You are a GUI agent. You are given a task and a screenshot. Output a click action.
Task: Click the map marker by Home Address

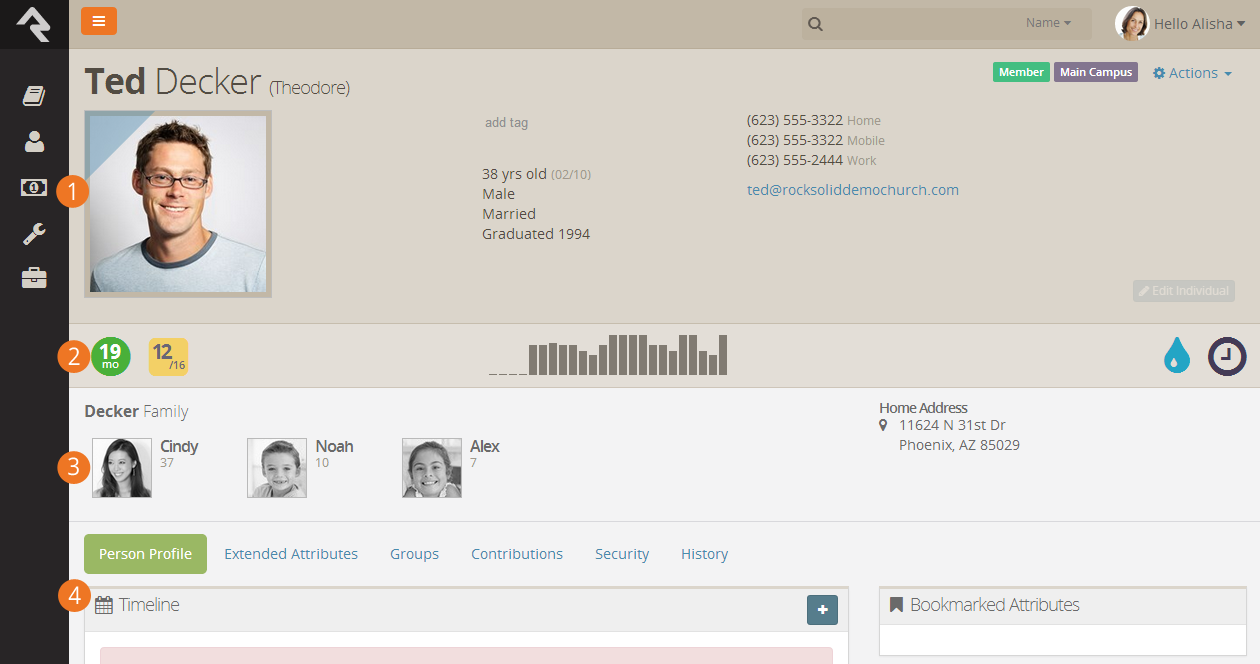tap(883, 425)
